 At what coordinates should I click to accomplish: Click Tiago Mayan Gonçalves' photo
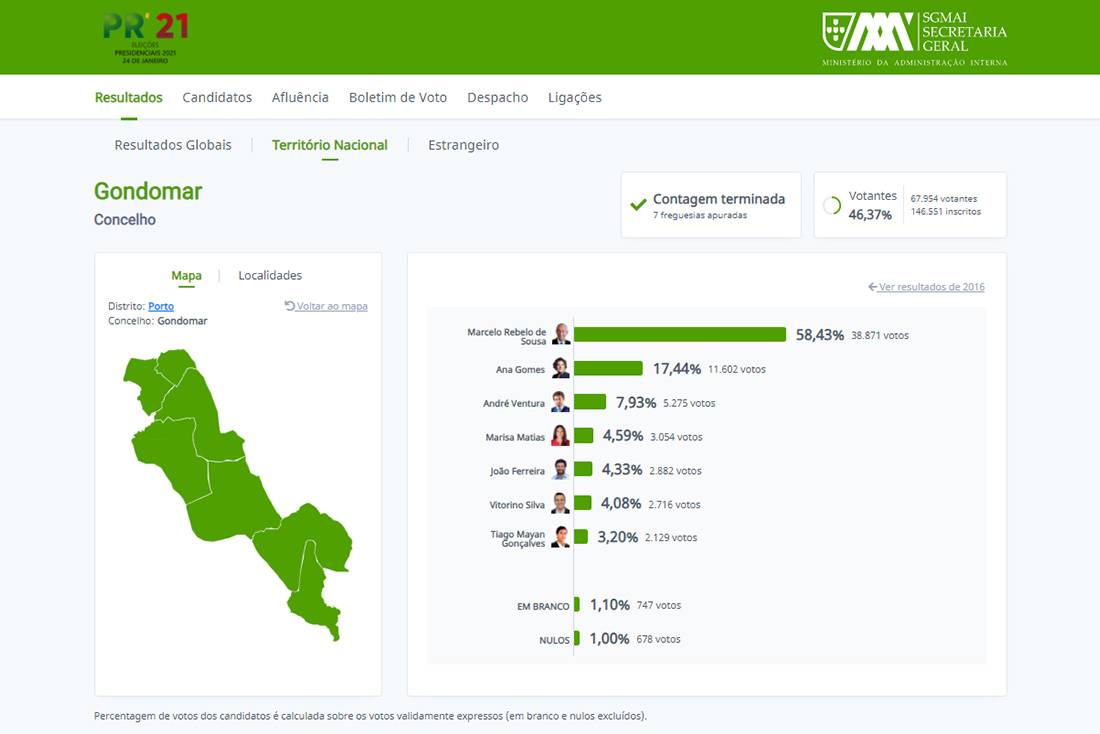coord(561,537)
